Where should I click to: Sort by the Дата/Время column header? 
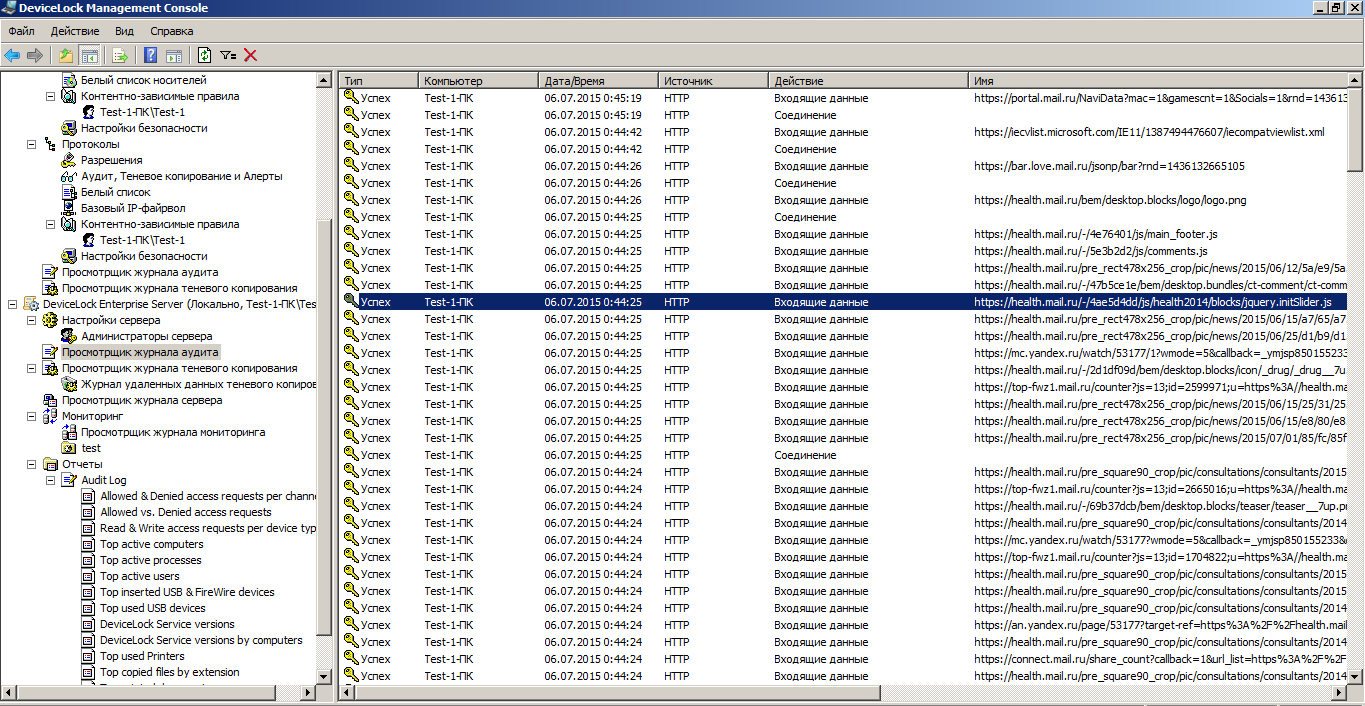tap(599, 80)
